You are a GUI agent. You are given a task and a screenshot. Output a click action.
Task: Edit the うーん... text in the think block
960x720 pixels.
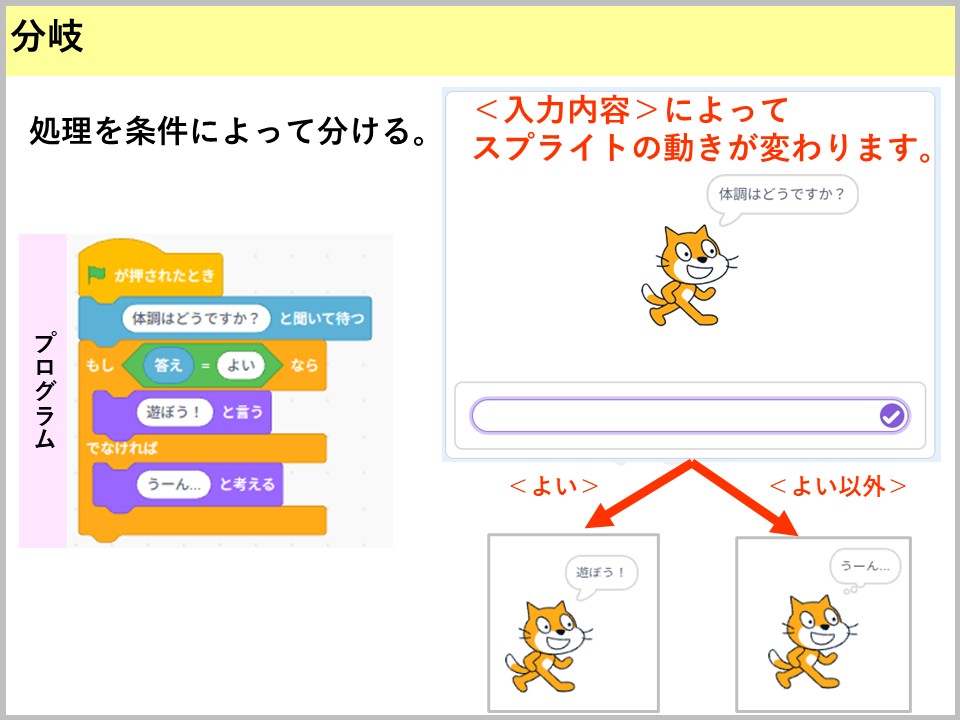174,484
